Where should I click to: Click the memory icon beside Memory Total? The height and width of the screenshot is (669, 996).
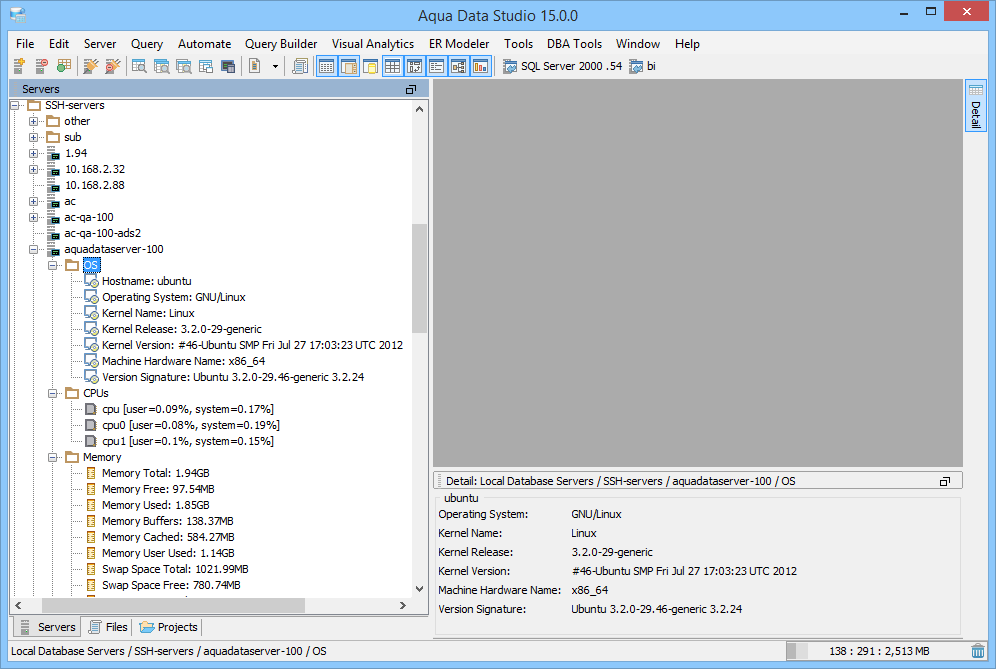pos(91,473)
